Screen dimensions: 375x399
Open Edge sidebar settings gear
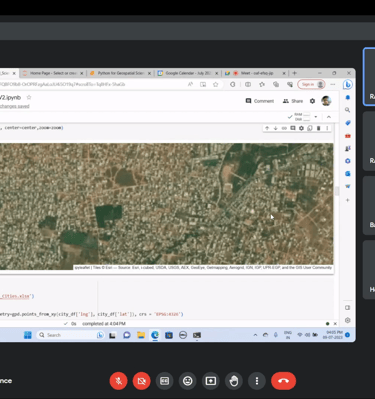click(348, 320)
